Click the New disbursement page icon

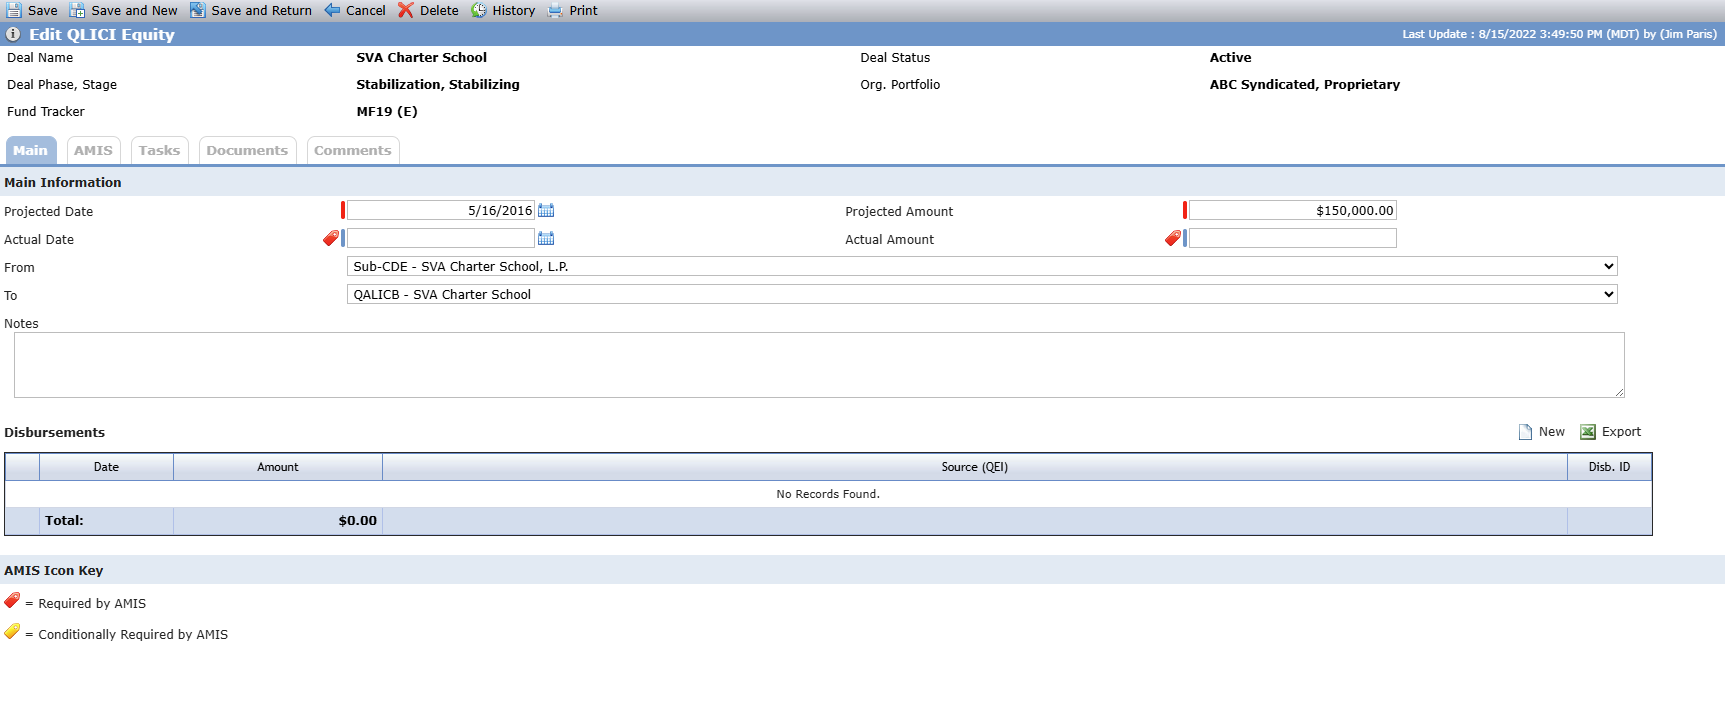coord(1525,432)
